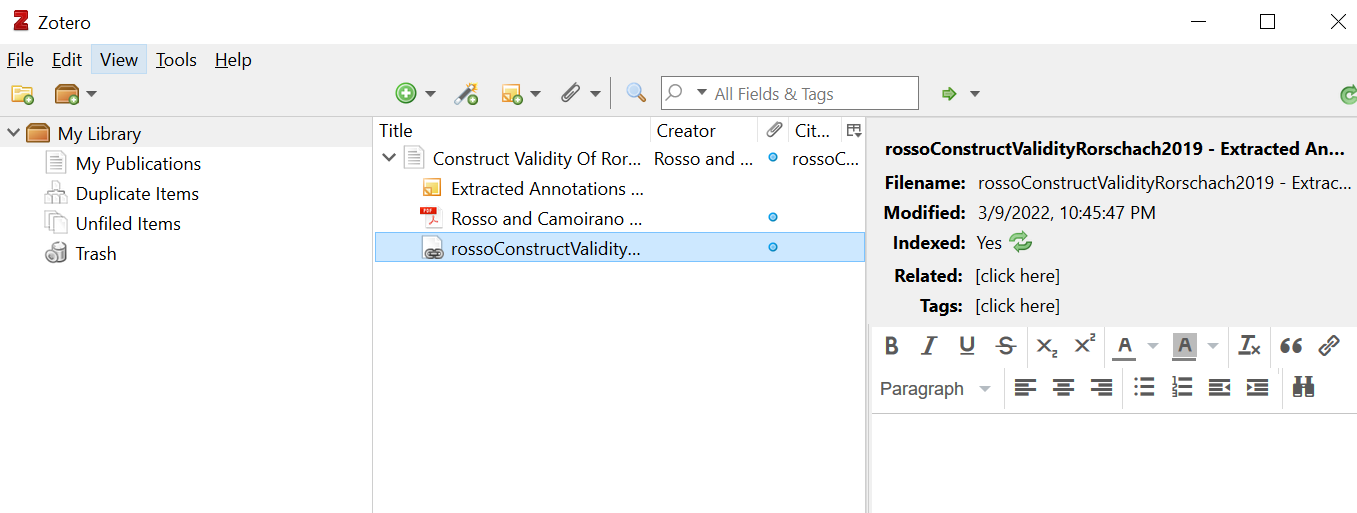Open the New Library dropdown arrow
This screenshot has height=513, width=1357.
91,94
